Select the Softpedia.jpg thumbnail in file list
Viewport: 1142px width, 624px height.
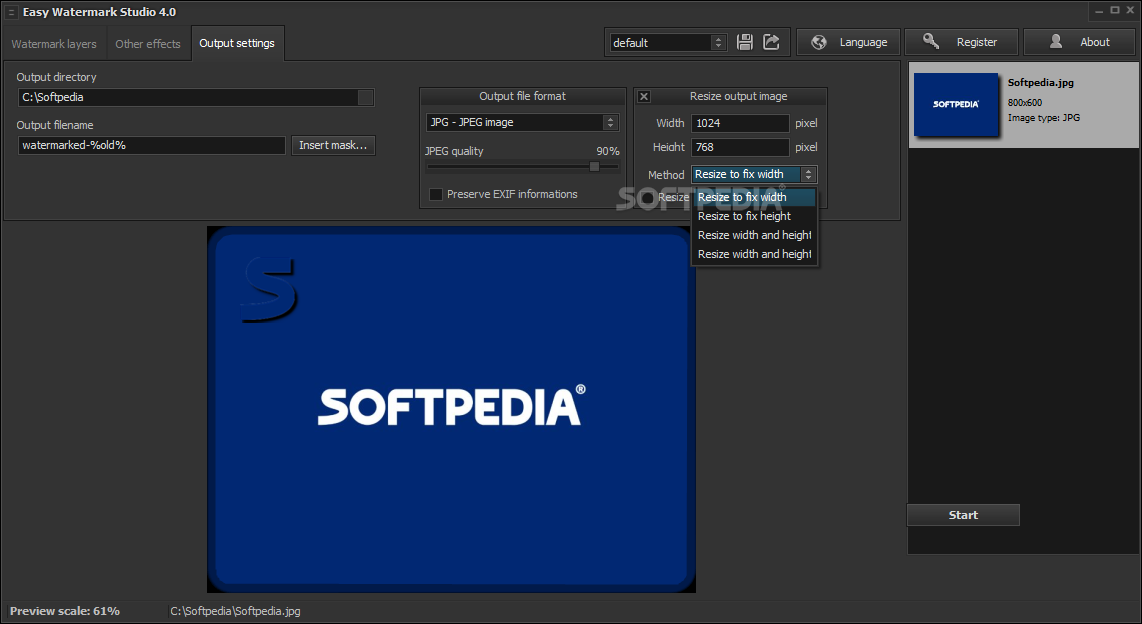(956, 104)
